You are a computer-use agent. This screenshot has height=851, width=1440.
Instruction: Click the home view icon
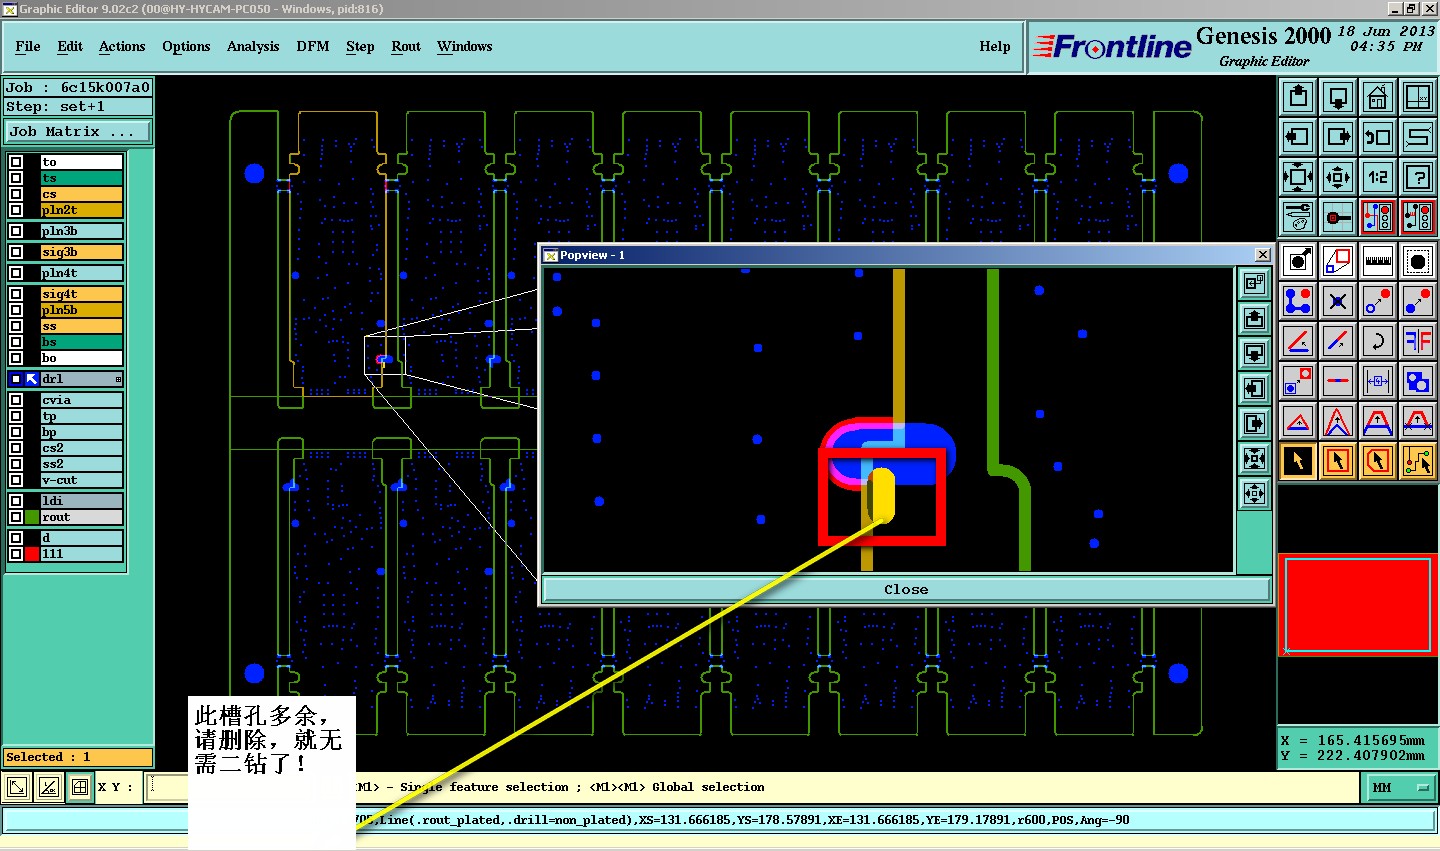1378,97
